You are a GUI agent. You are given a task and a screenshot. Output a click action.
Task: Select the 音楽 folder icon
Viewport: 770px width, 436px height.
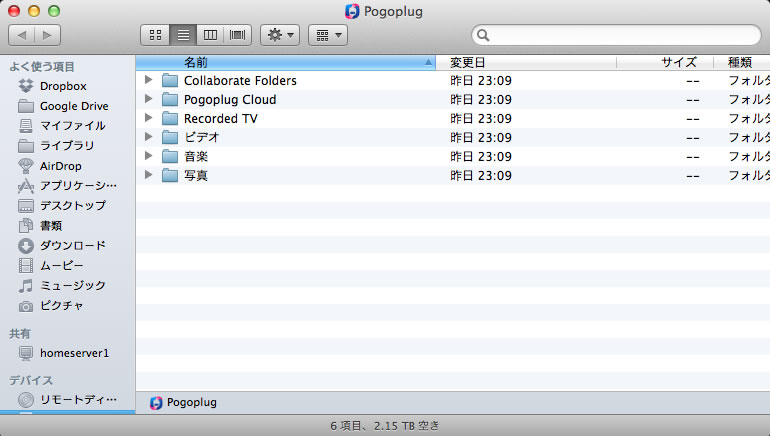click(170, 156)
